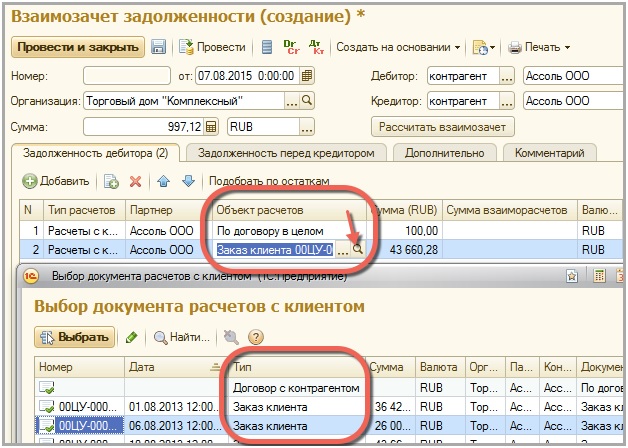Viewport: 628px width, 448px height.
Task: Click the cancel search icon
Action: (x=231, y=338)
